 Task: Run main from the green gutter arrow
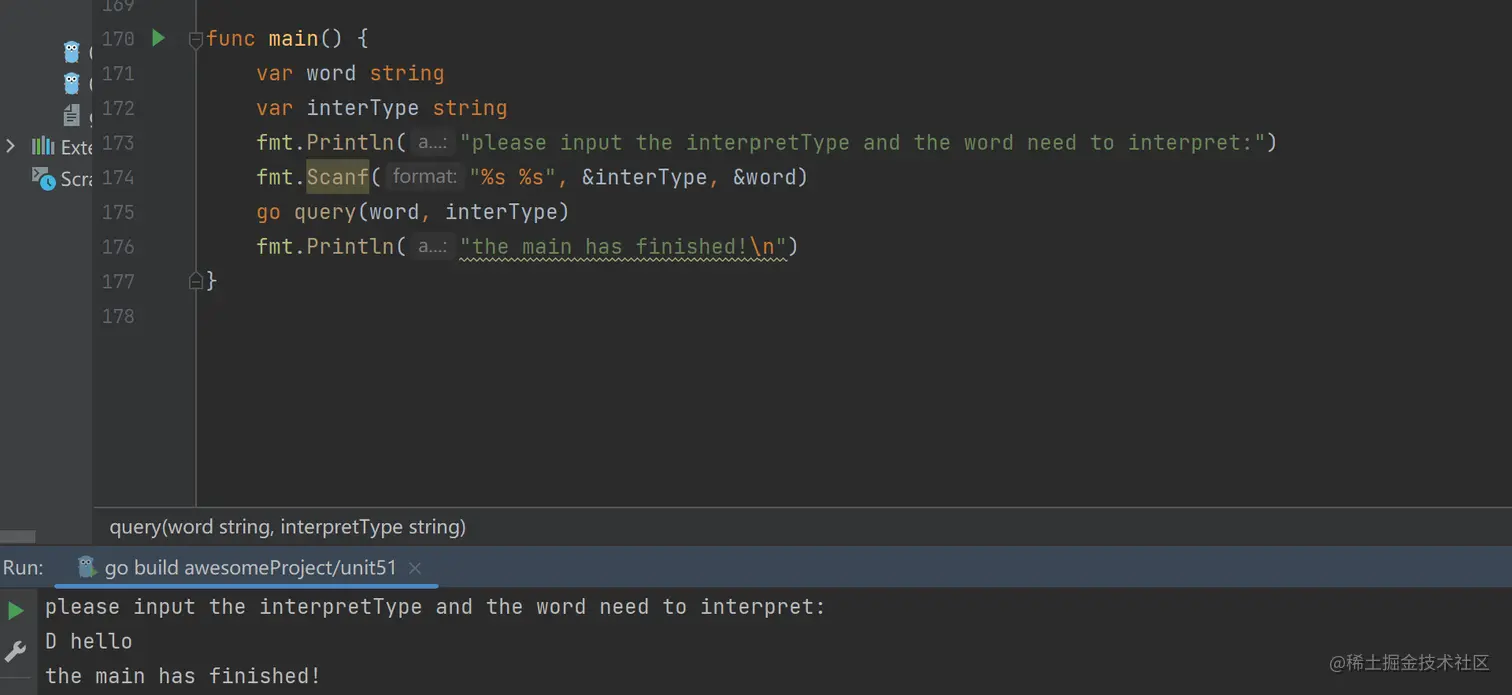[158, 38]
